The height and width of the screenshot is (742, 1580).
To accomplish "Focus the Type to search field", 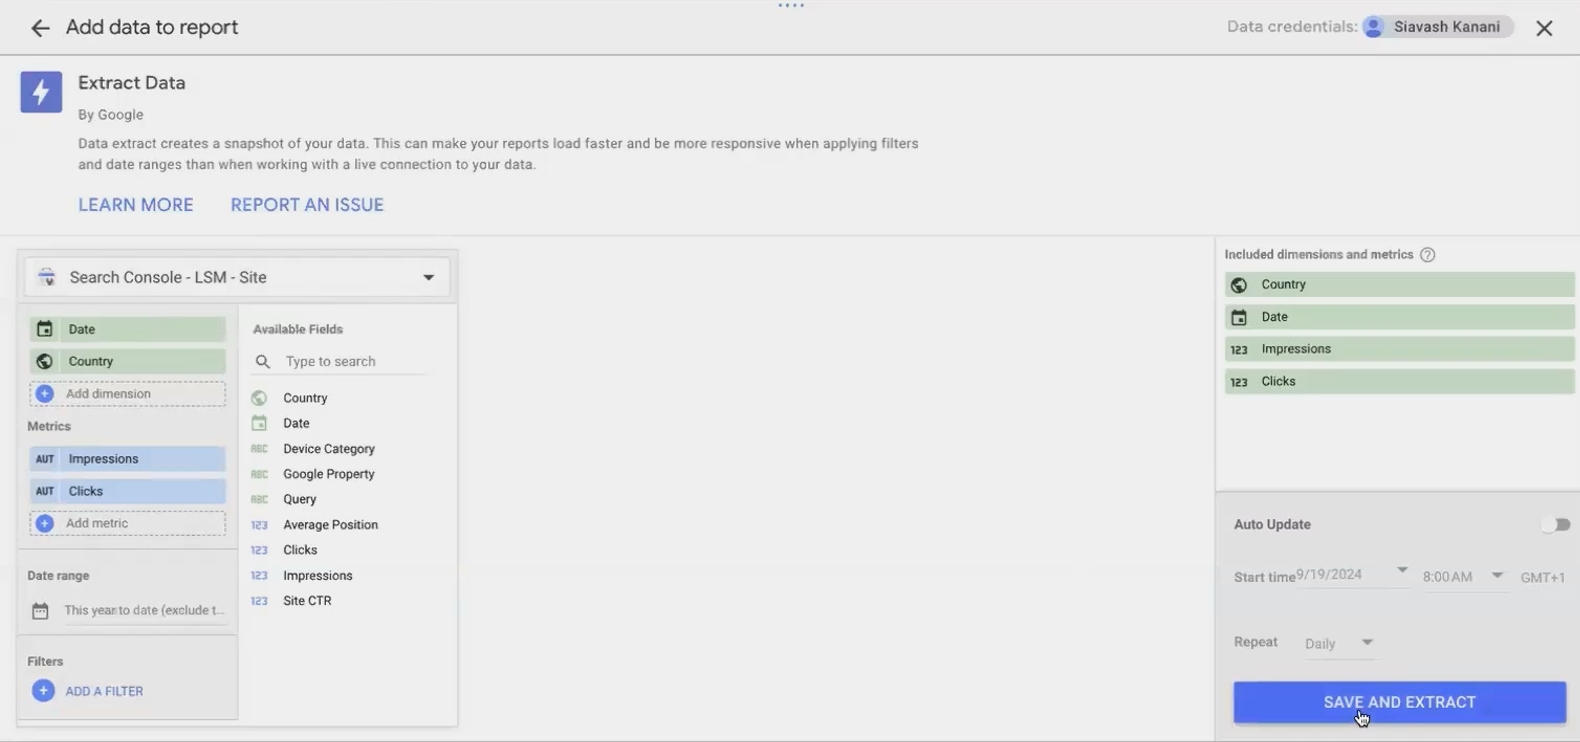I will tap(354, 361).
